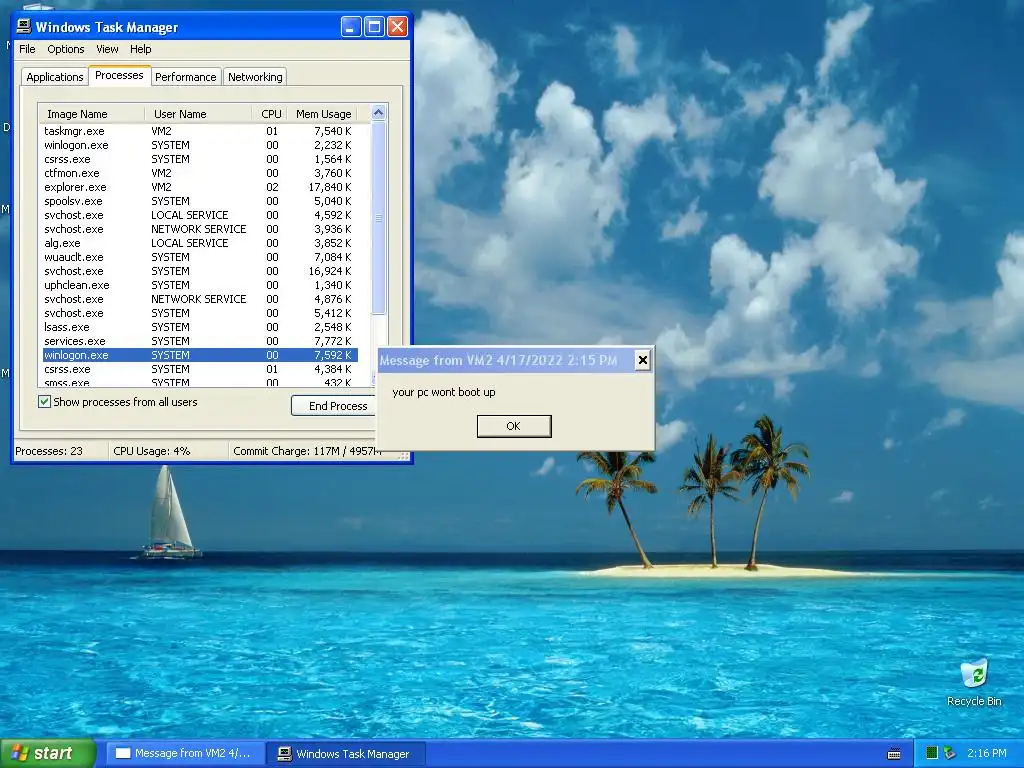Select the services.exe process
1024x768 pixels.
tap(200, 341)
